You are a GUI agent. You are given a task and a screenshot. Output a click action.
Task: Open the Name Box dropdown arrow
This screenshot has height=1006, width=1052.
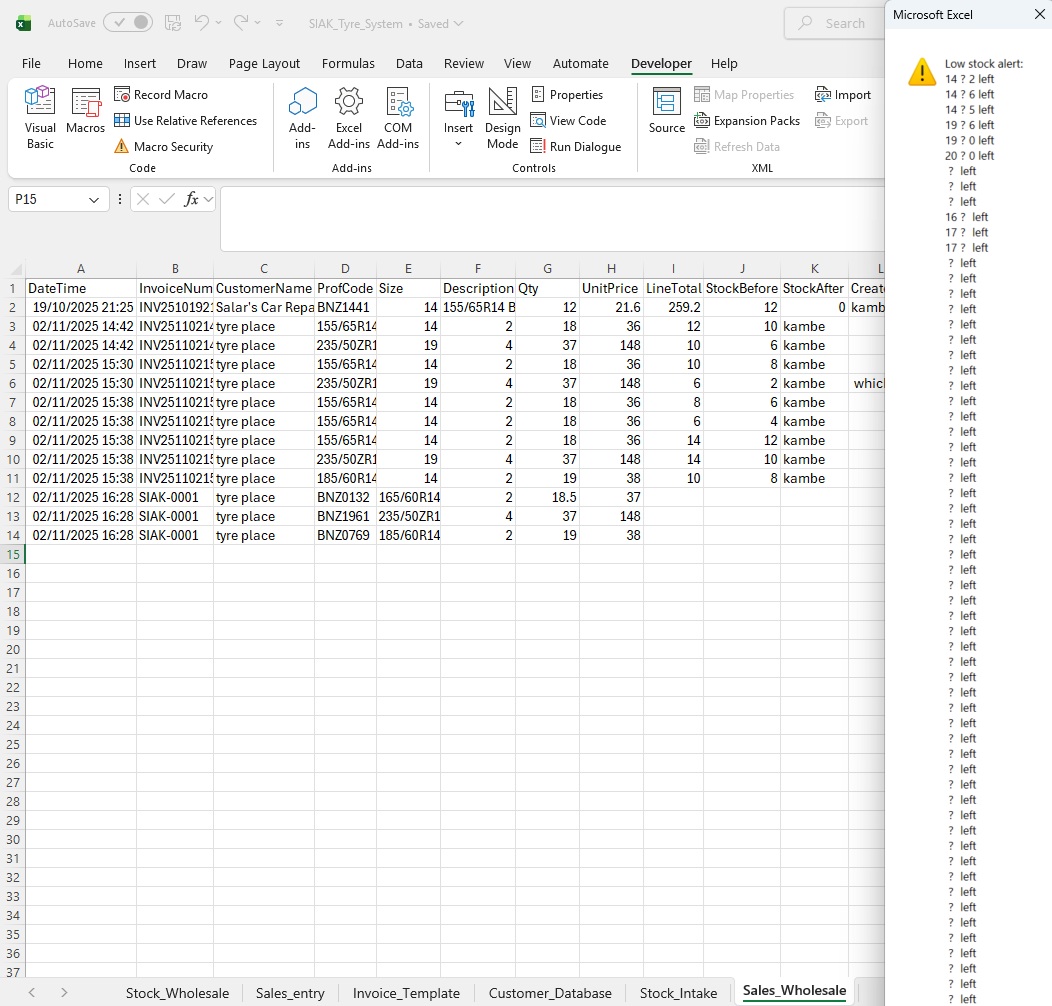(94, 200)
